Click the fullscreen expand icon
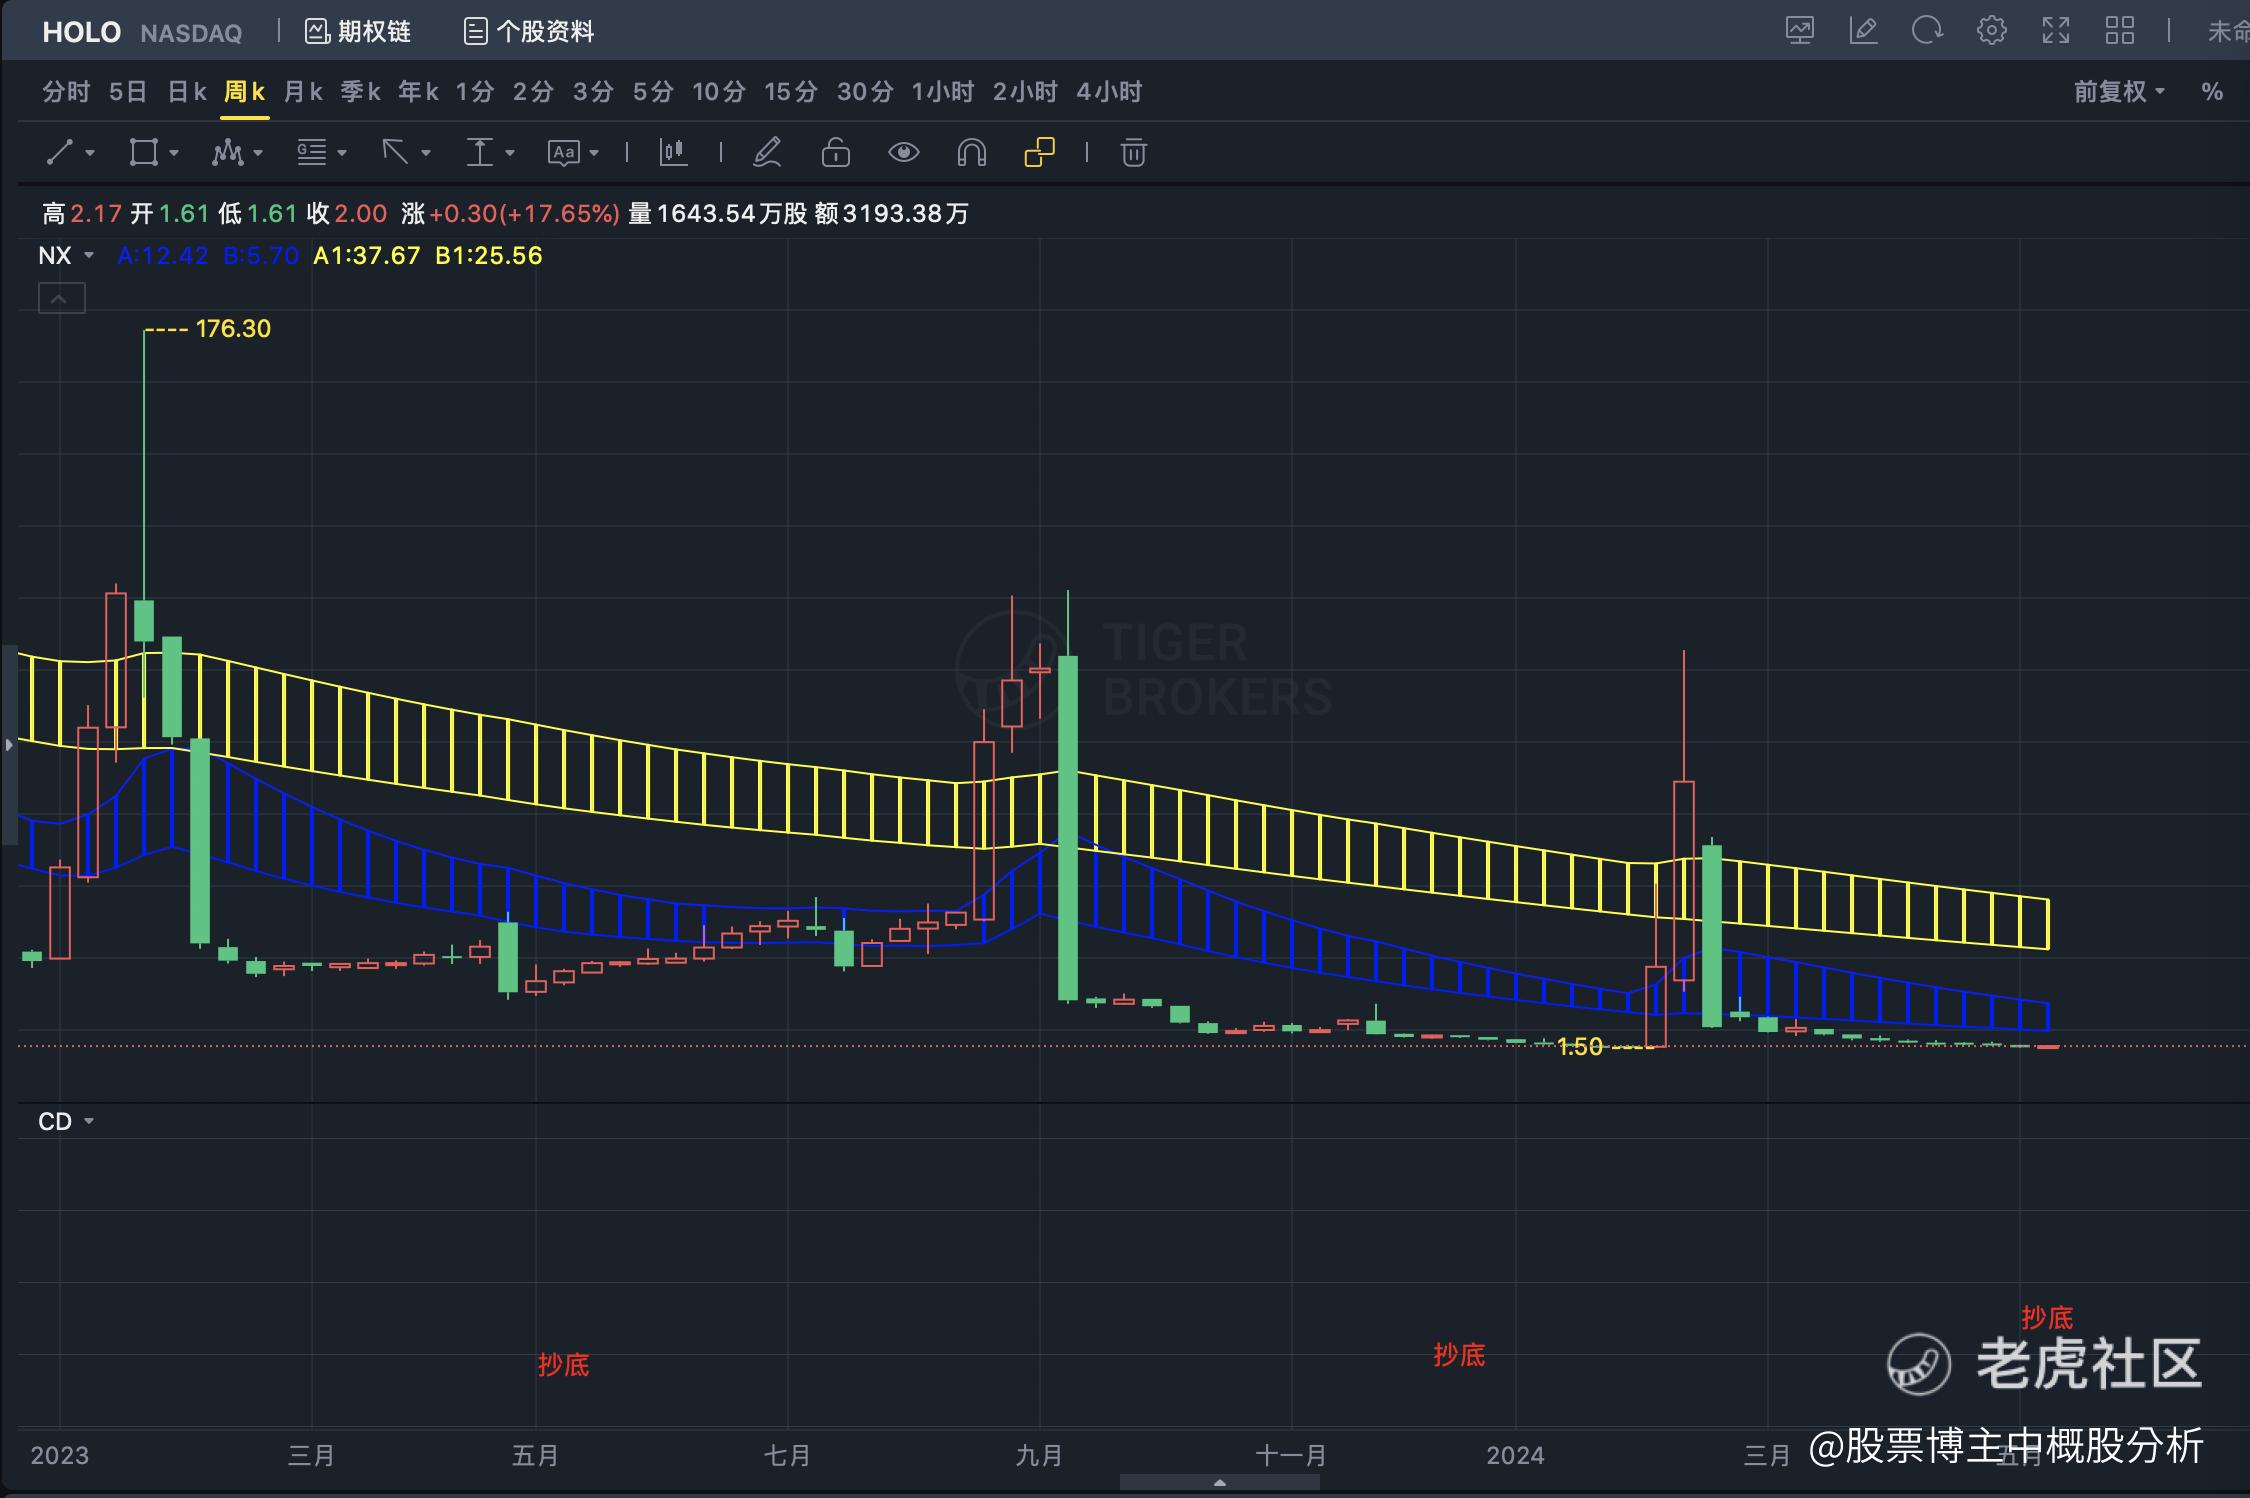 2055,31
